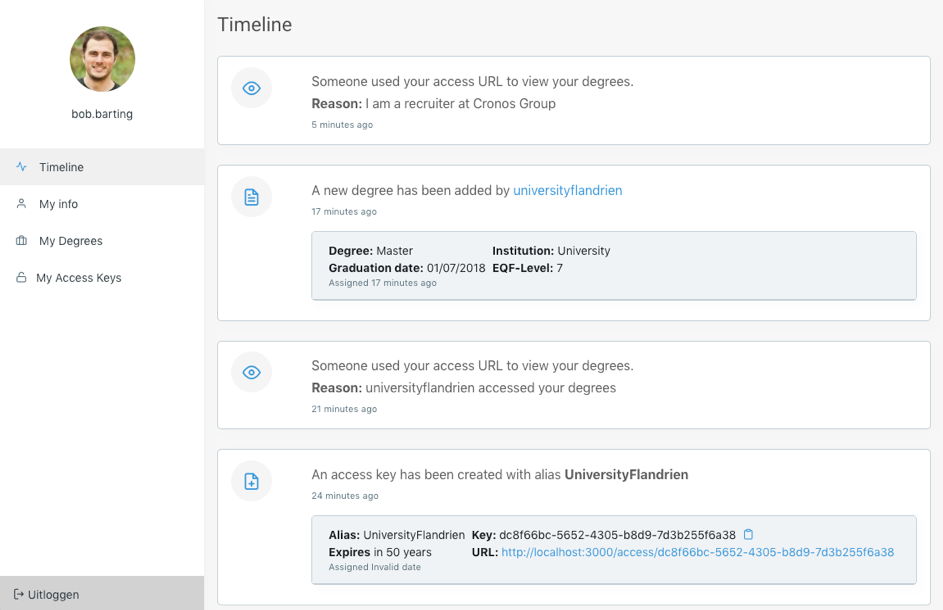The height and width of the screenshot is (610, 943).
Task: Open the localhost access URL link
Action: [x=698, y=552]
